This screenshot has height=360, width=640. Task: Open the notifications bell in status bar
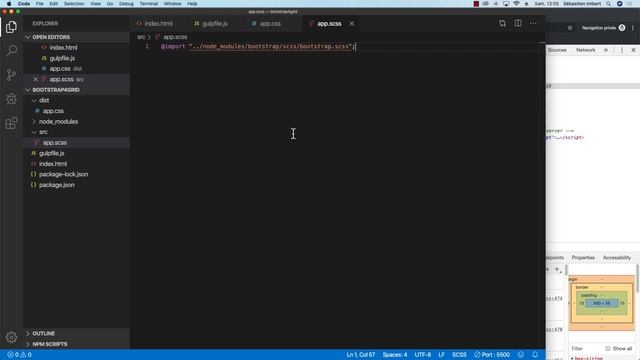point(535,355)
